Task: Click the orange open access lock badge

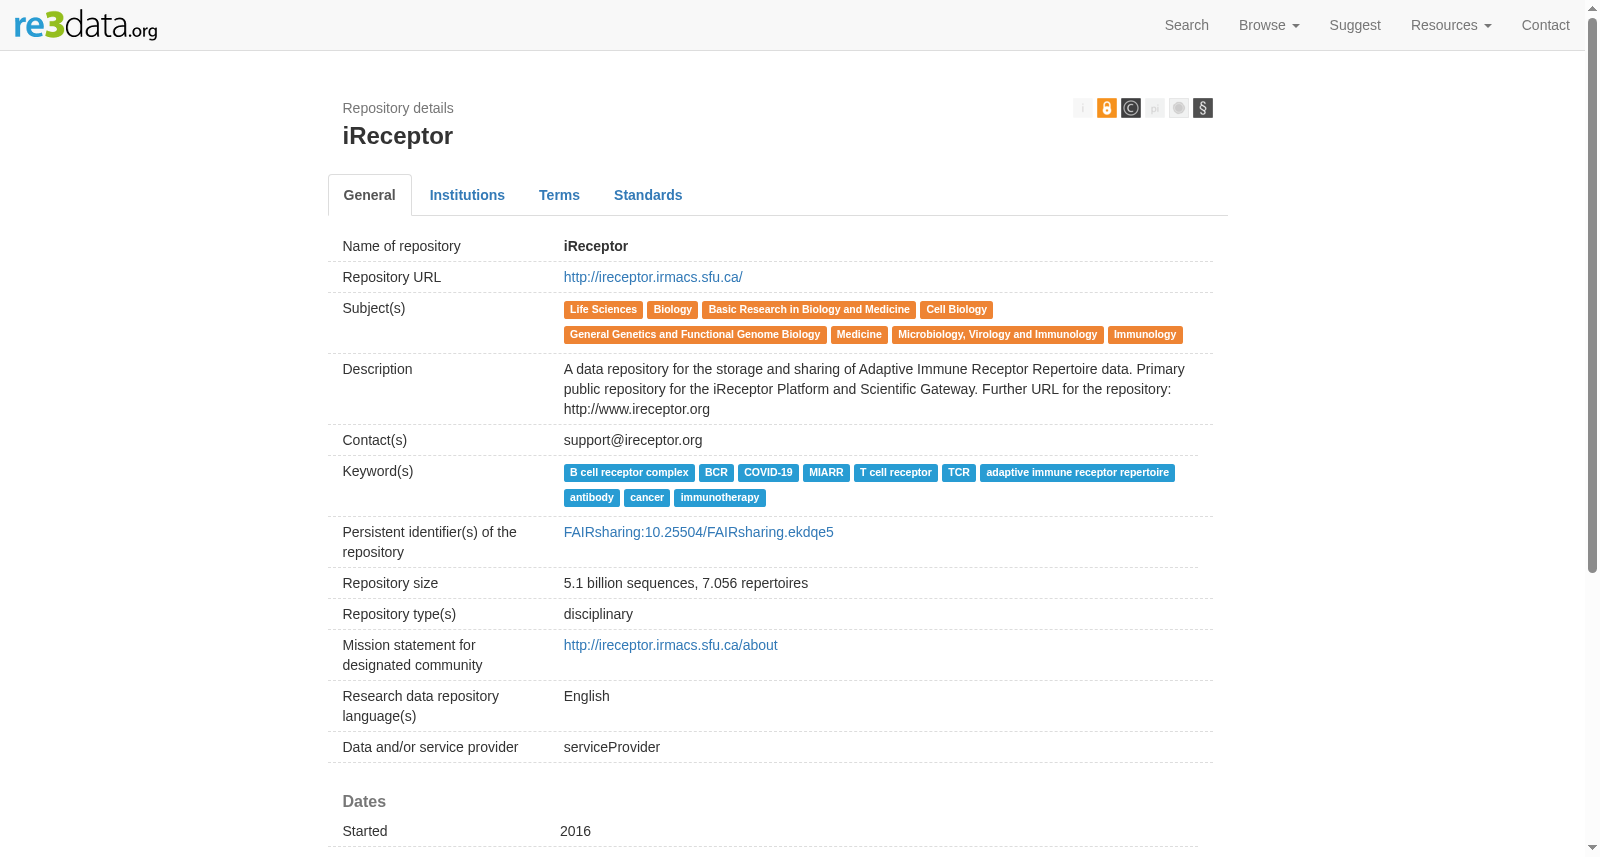Action: click(x=1107, y=108)
